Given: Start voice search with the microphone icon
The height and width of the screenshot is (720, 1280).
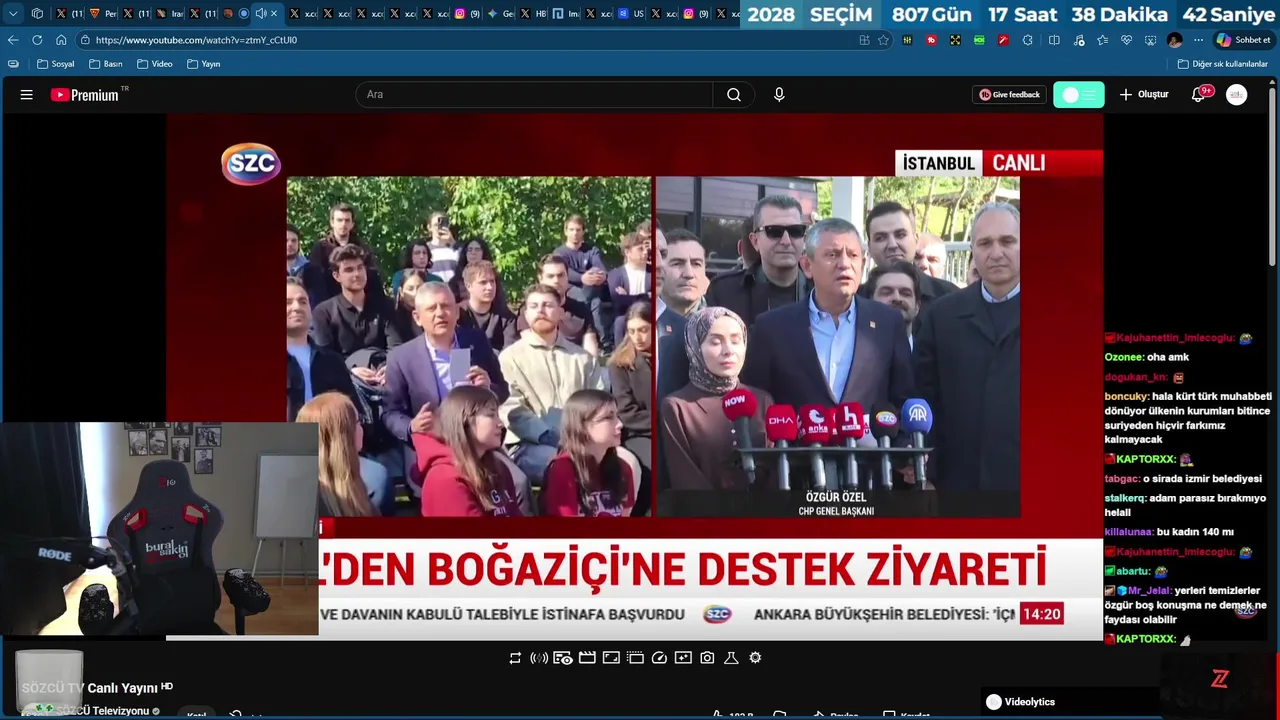Looking at the screenshot, I should 779,95.
